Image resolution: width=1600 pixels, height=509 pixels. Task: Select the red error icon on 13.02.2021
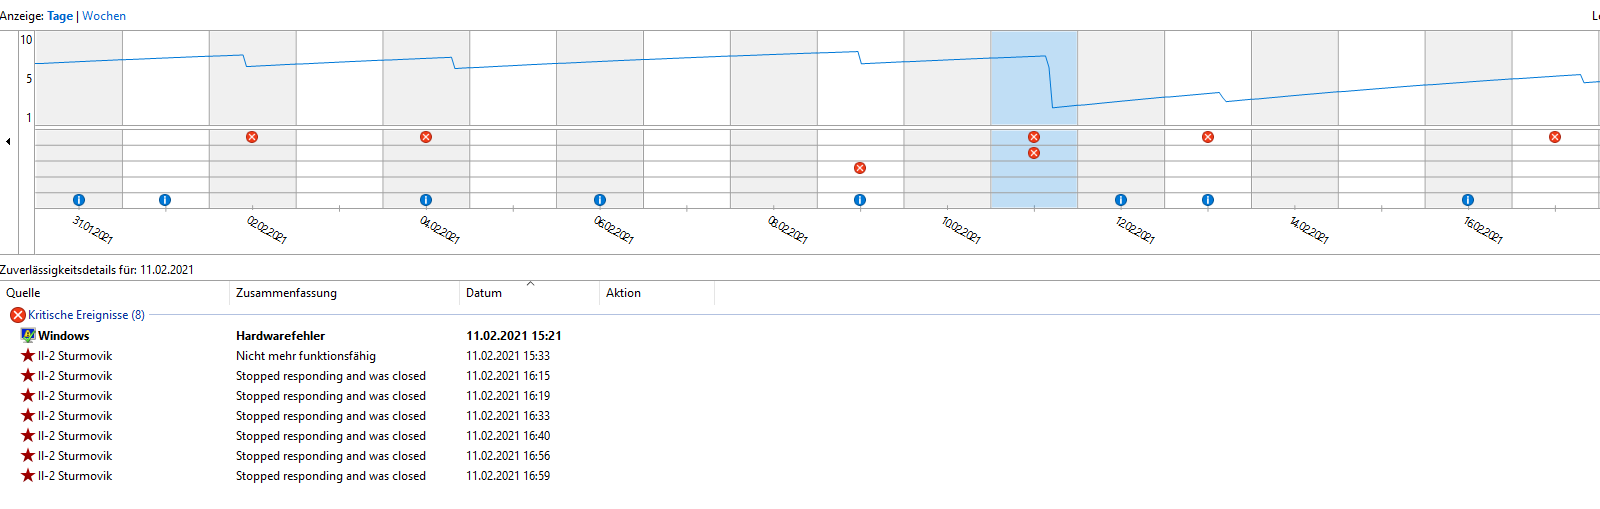click(1208, 137)
